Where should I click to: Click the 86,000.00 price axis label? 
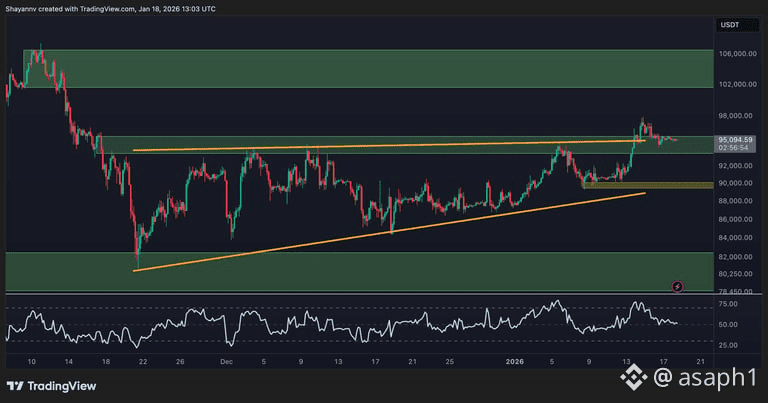[735, 219]
